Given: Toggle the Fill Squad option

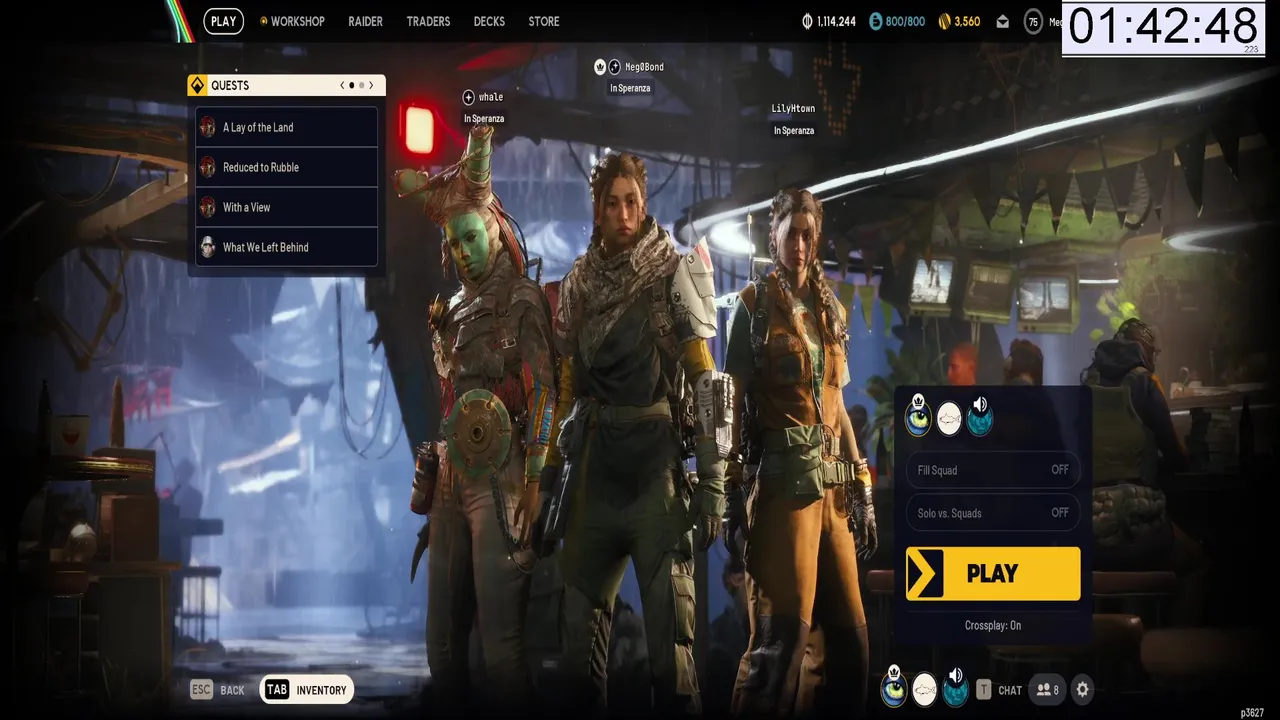Looking at the screenshot, I should tap(993, 470).
